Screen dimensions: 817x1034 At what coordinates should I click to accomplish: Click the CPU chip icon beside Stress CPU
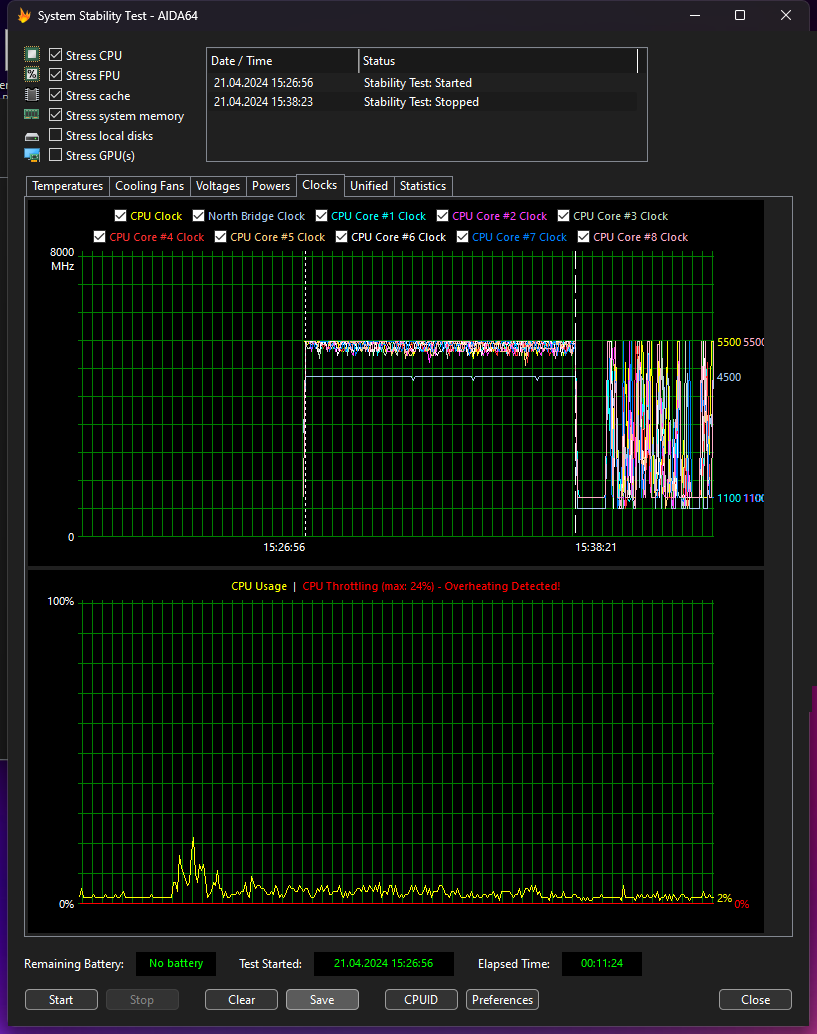tap(32, 56)
